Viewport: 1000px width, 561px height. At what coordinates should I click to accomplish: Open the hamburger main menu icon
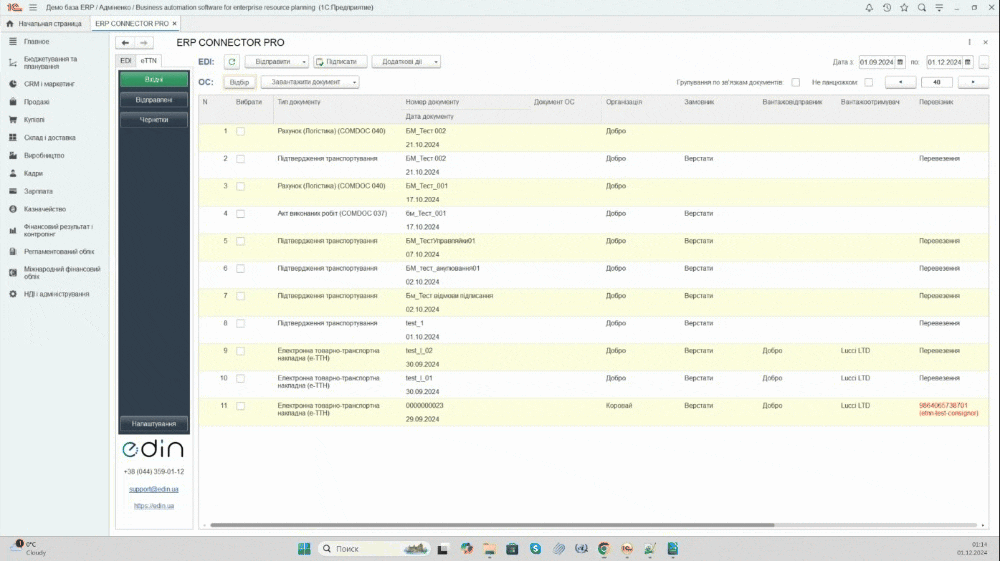point(33,7)
